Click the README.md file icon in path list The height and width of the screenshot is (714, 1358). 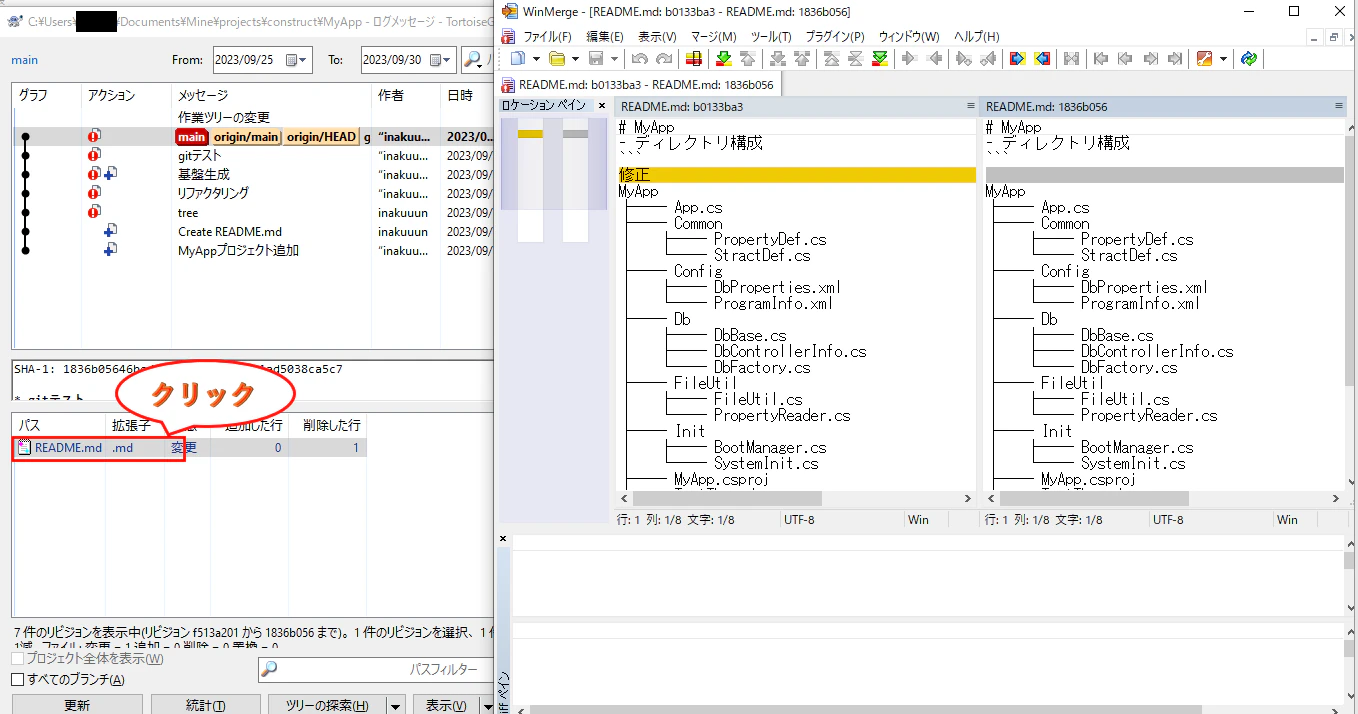[x=25, y=448]
